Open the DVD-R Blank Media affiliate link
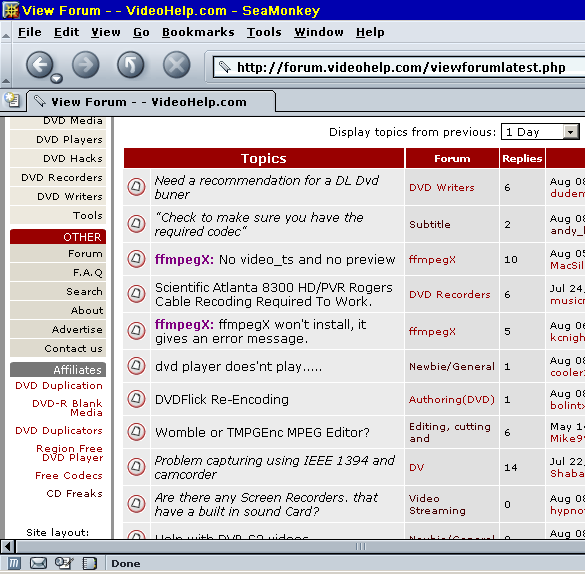 click(x=67, y=408)
